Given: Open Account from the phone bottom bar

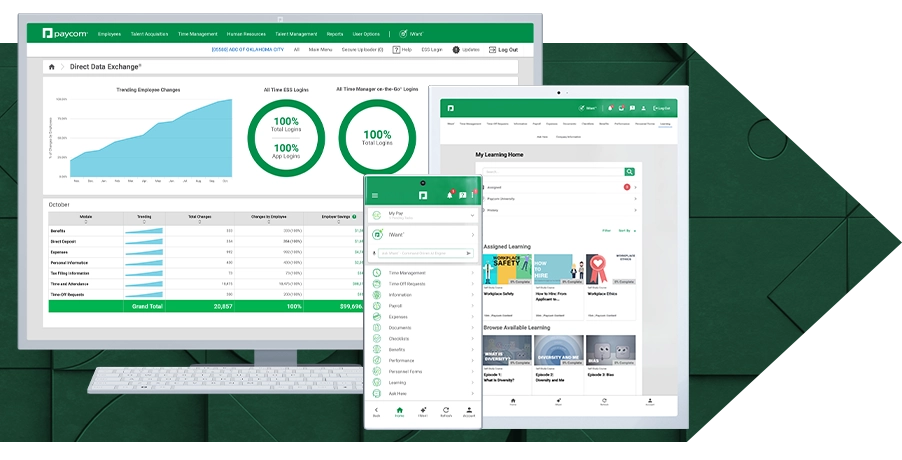Looking at the screenshot, I should click(x=469, y=411).
